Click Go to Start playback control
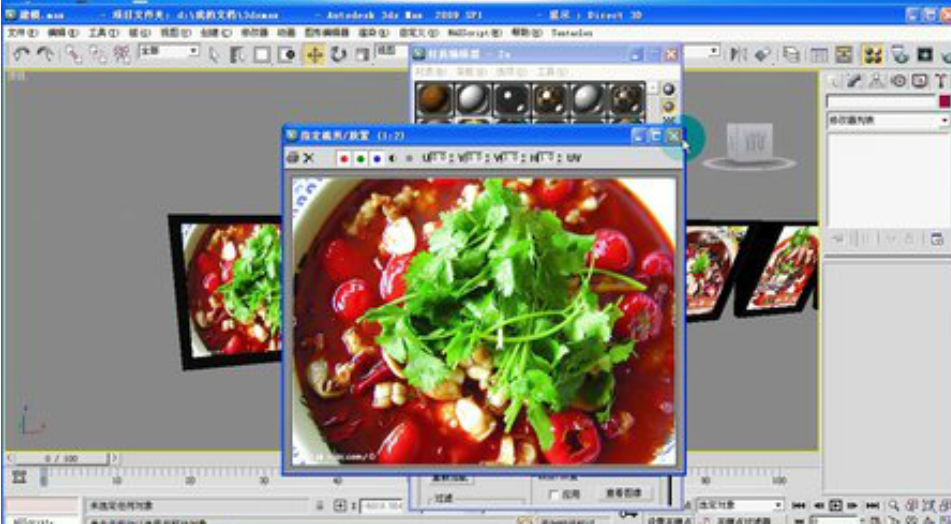The width and height of the screenshot is (951, 524). [799, 505]
